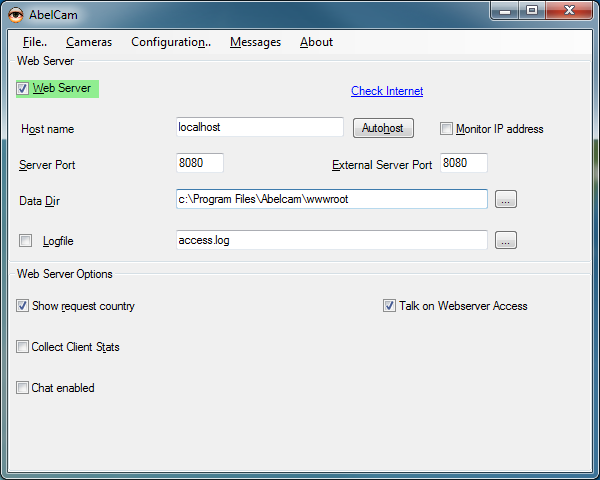The image size is (600, 480).
Task: Browse for access.log file button
Action: 506,241
